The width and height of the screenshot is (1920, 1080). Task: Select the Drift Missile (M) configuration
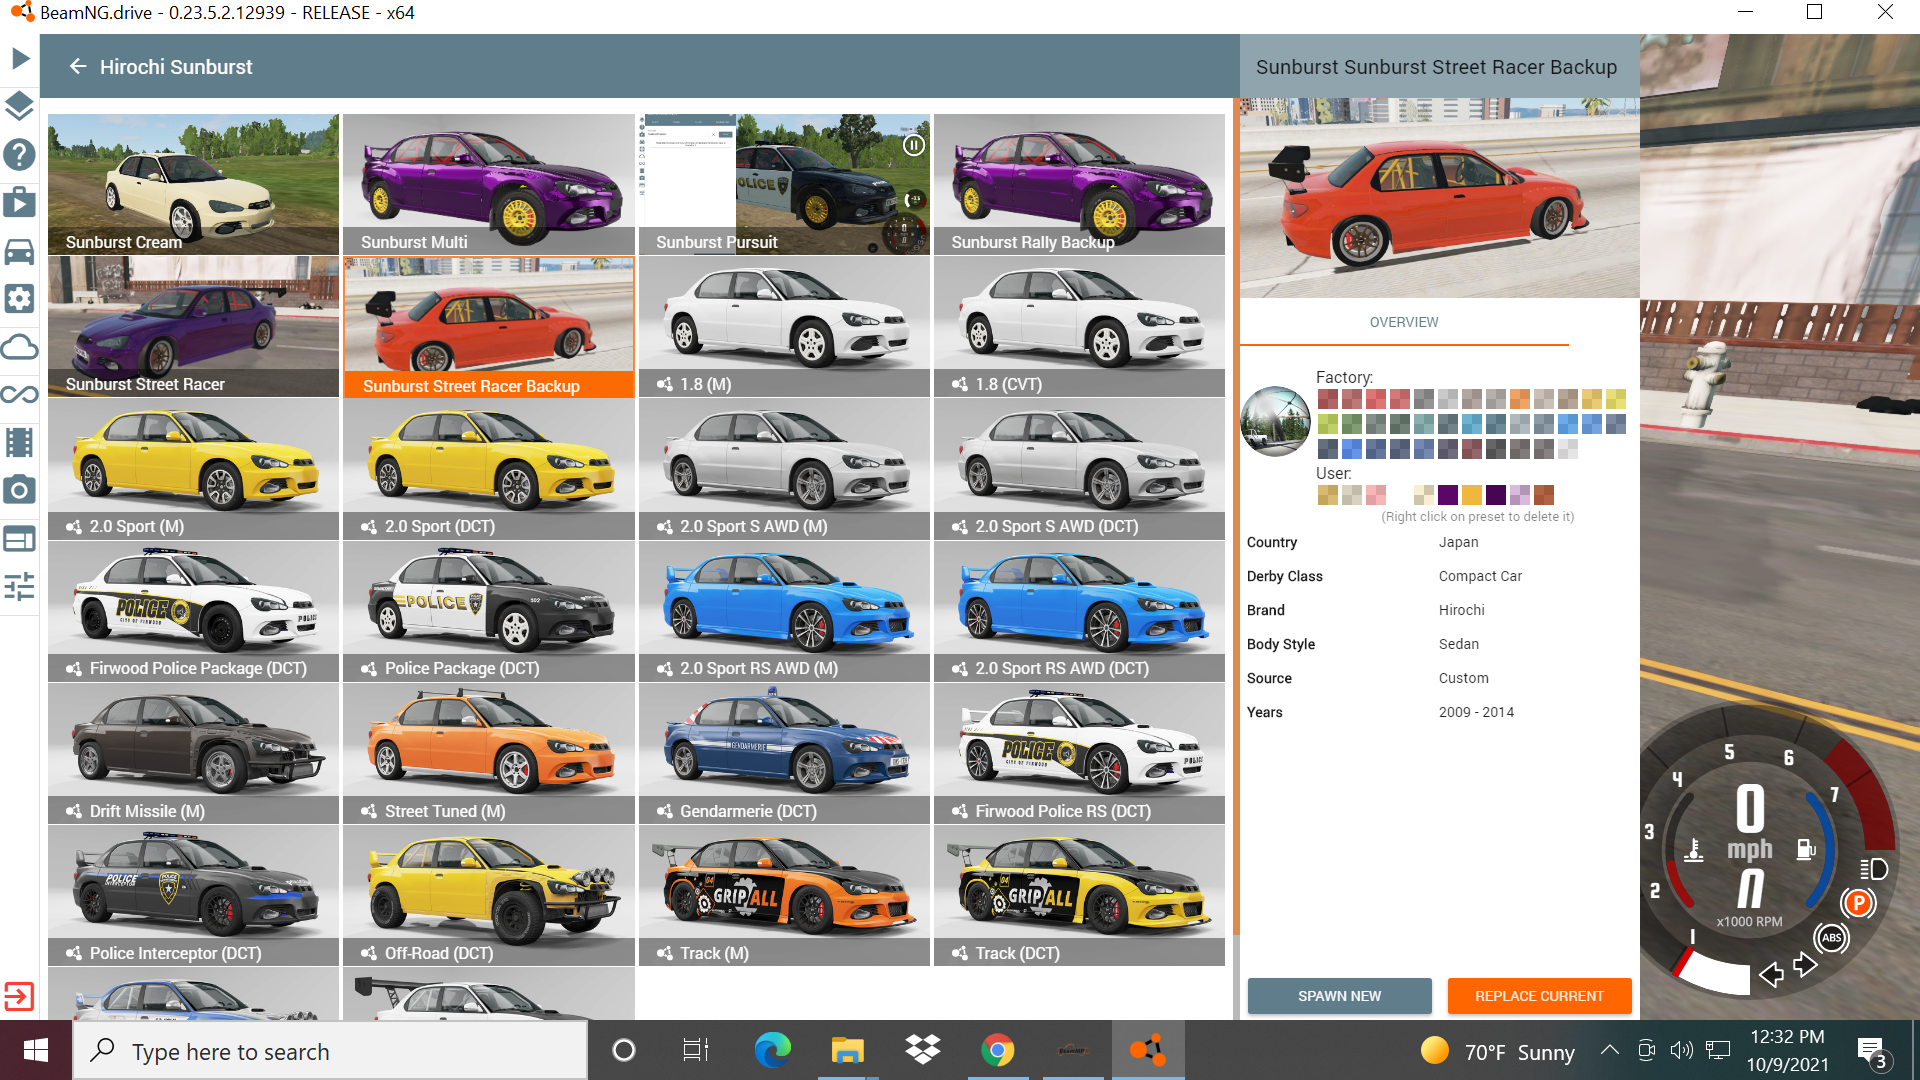click(193, 753)
